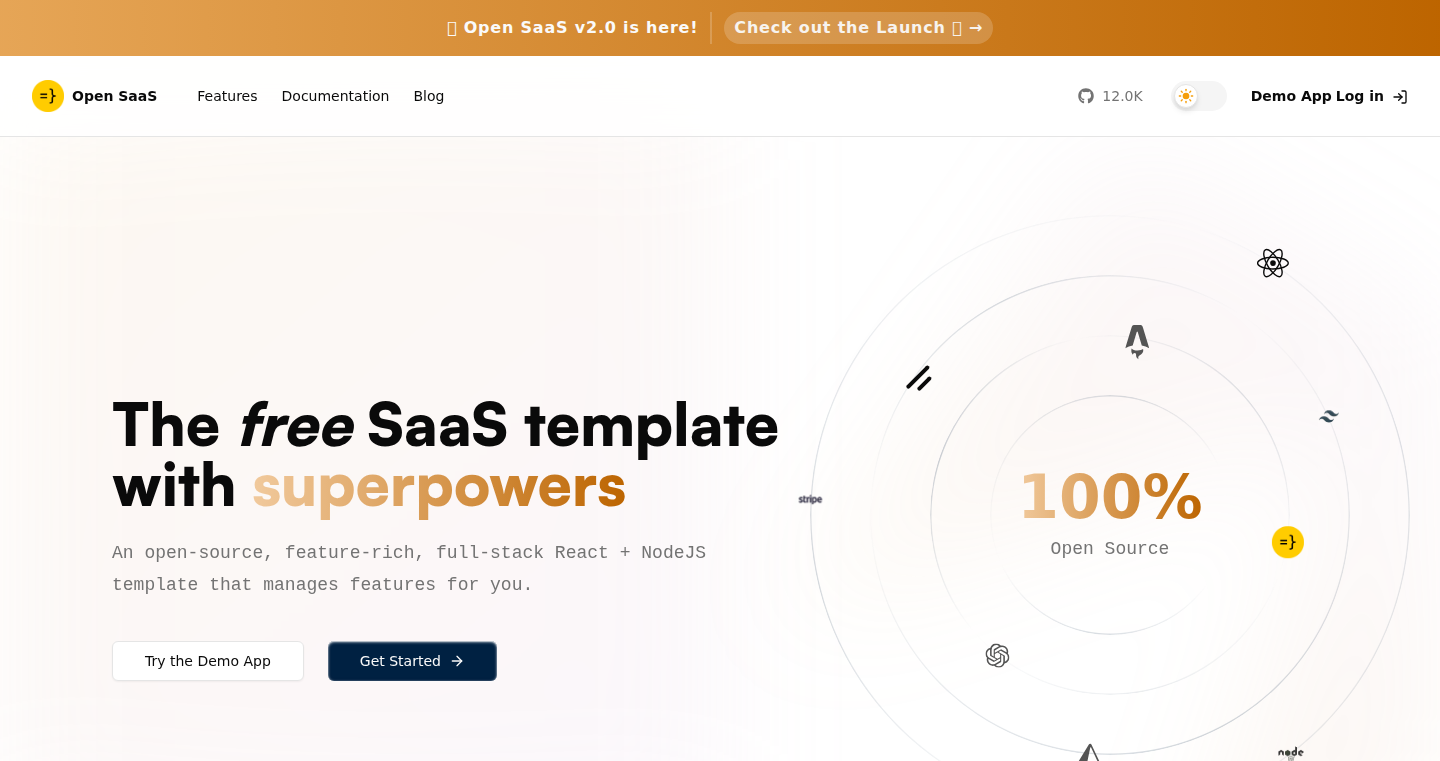
Task: Click Check out the Launch banner button
Action: point(858,28)
